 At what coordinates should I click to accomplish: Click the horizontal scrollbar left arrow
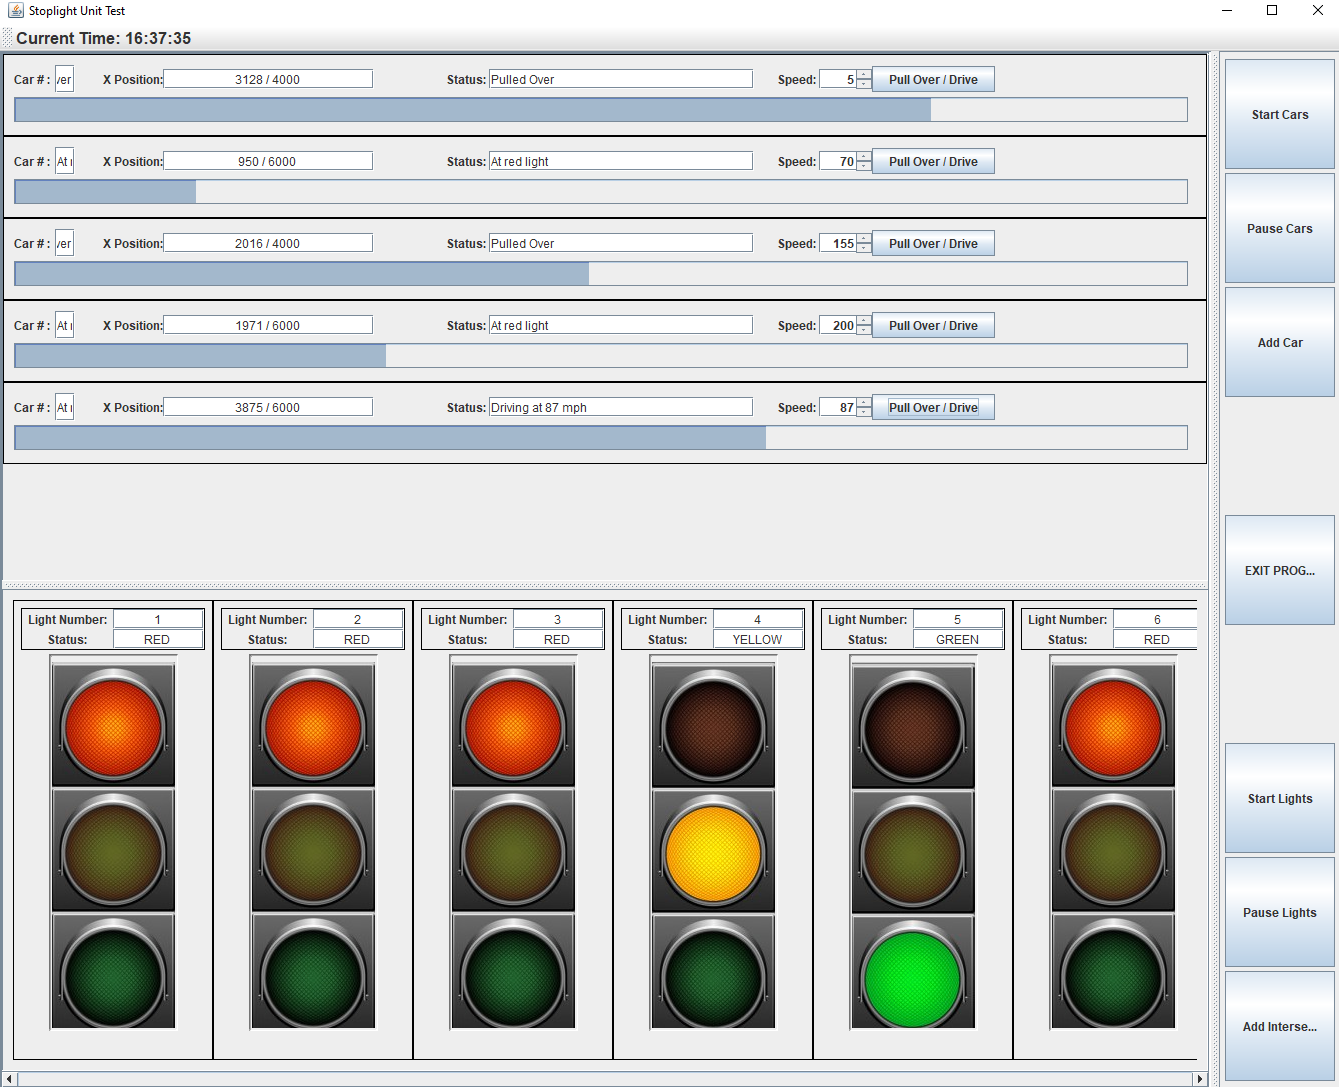[10, 1079]
